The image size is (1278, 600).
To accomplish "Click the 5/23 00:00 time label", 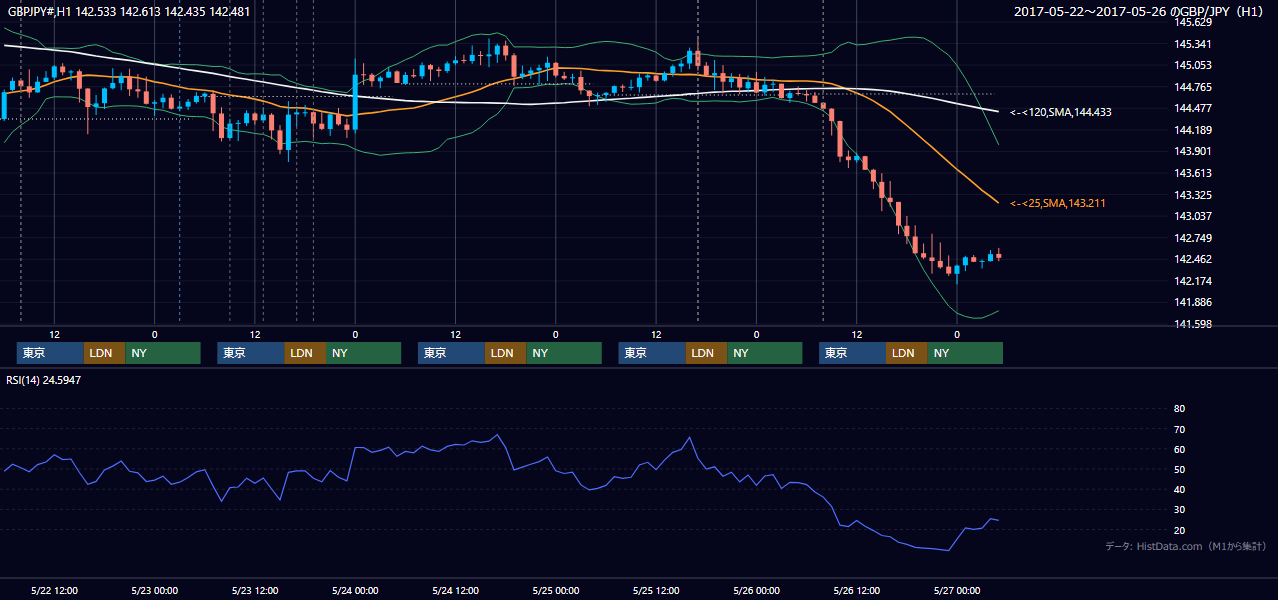I will 155,590.
